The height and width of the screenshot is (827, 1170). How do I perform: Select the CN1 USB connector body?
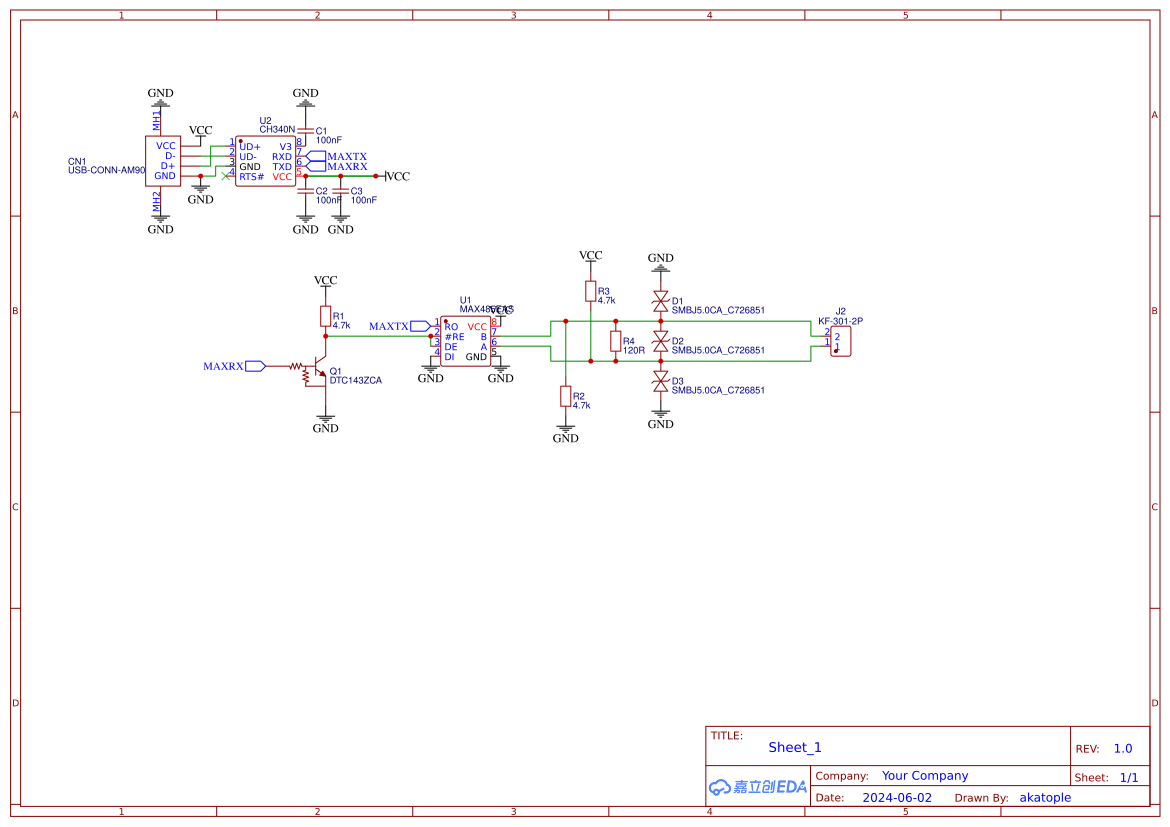click(163, 161)
